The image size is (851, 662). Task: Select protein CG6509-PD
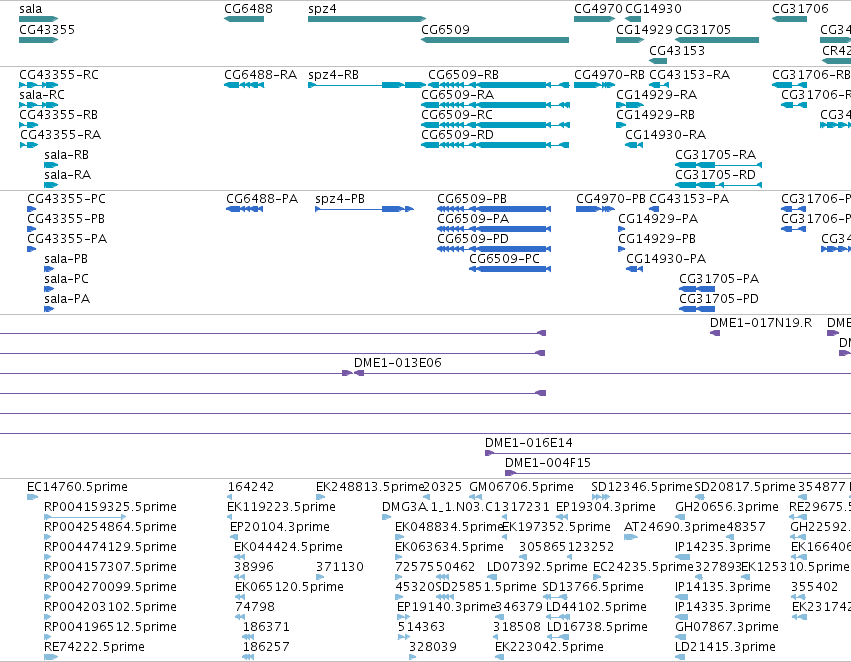[x=494, y=249]
